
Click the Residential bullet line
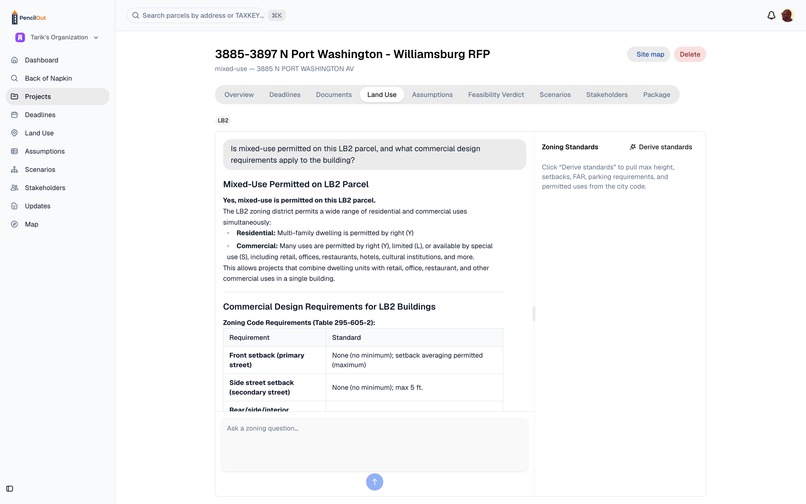[325, 233]
